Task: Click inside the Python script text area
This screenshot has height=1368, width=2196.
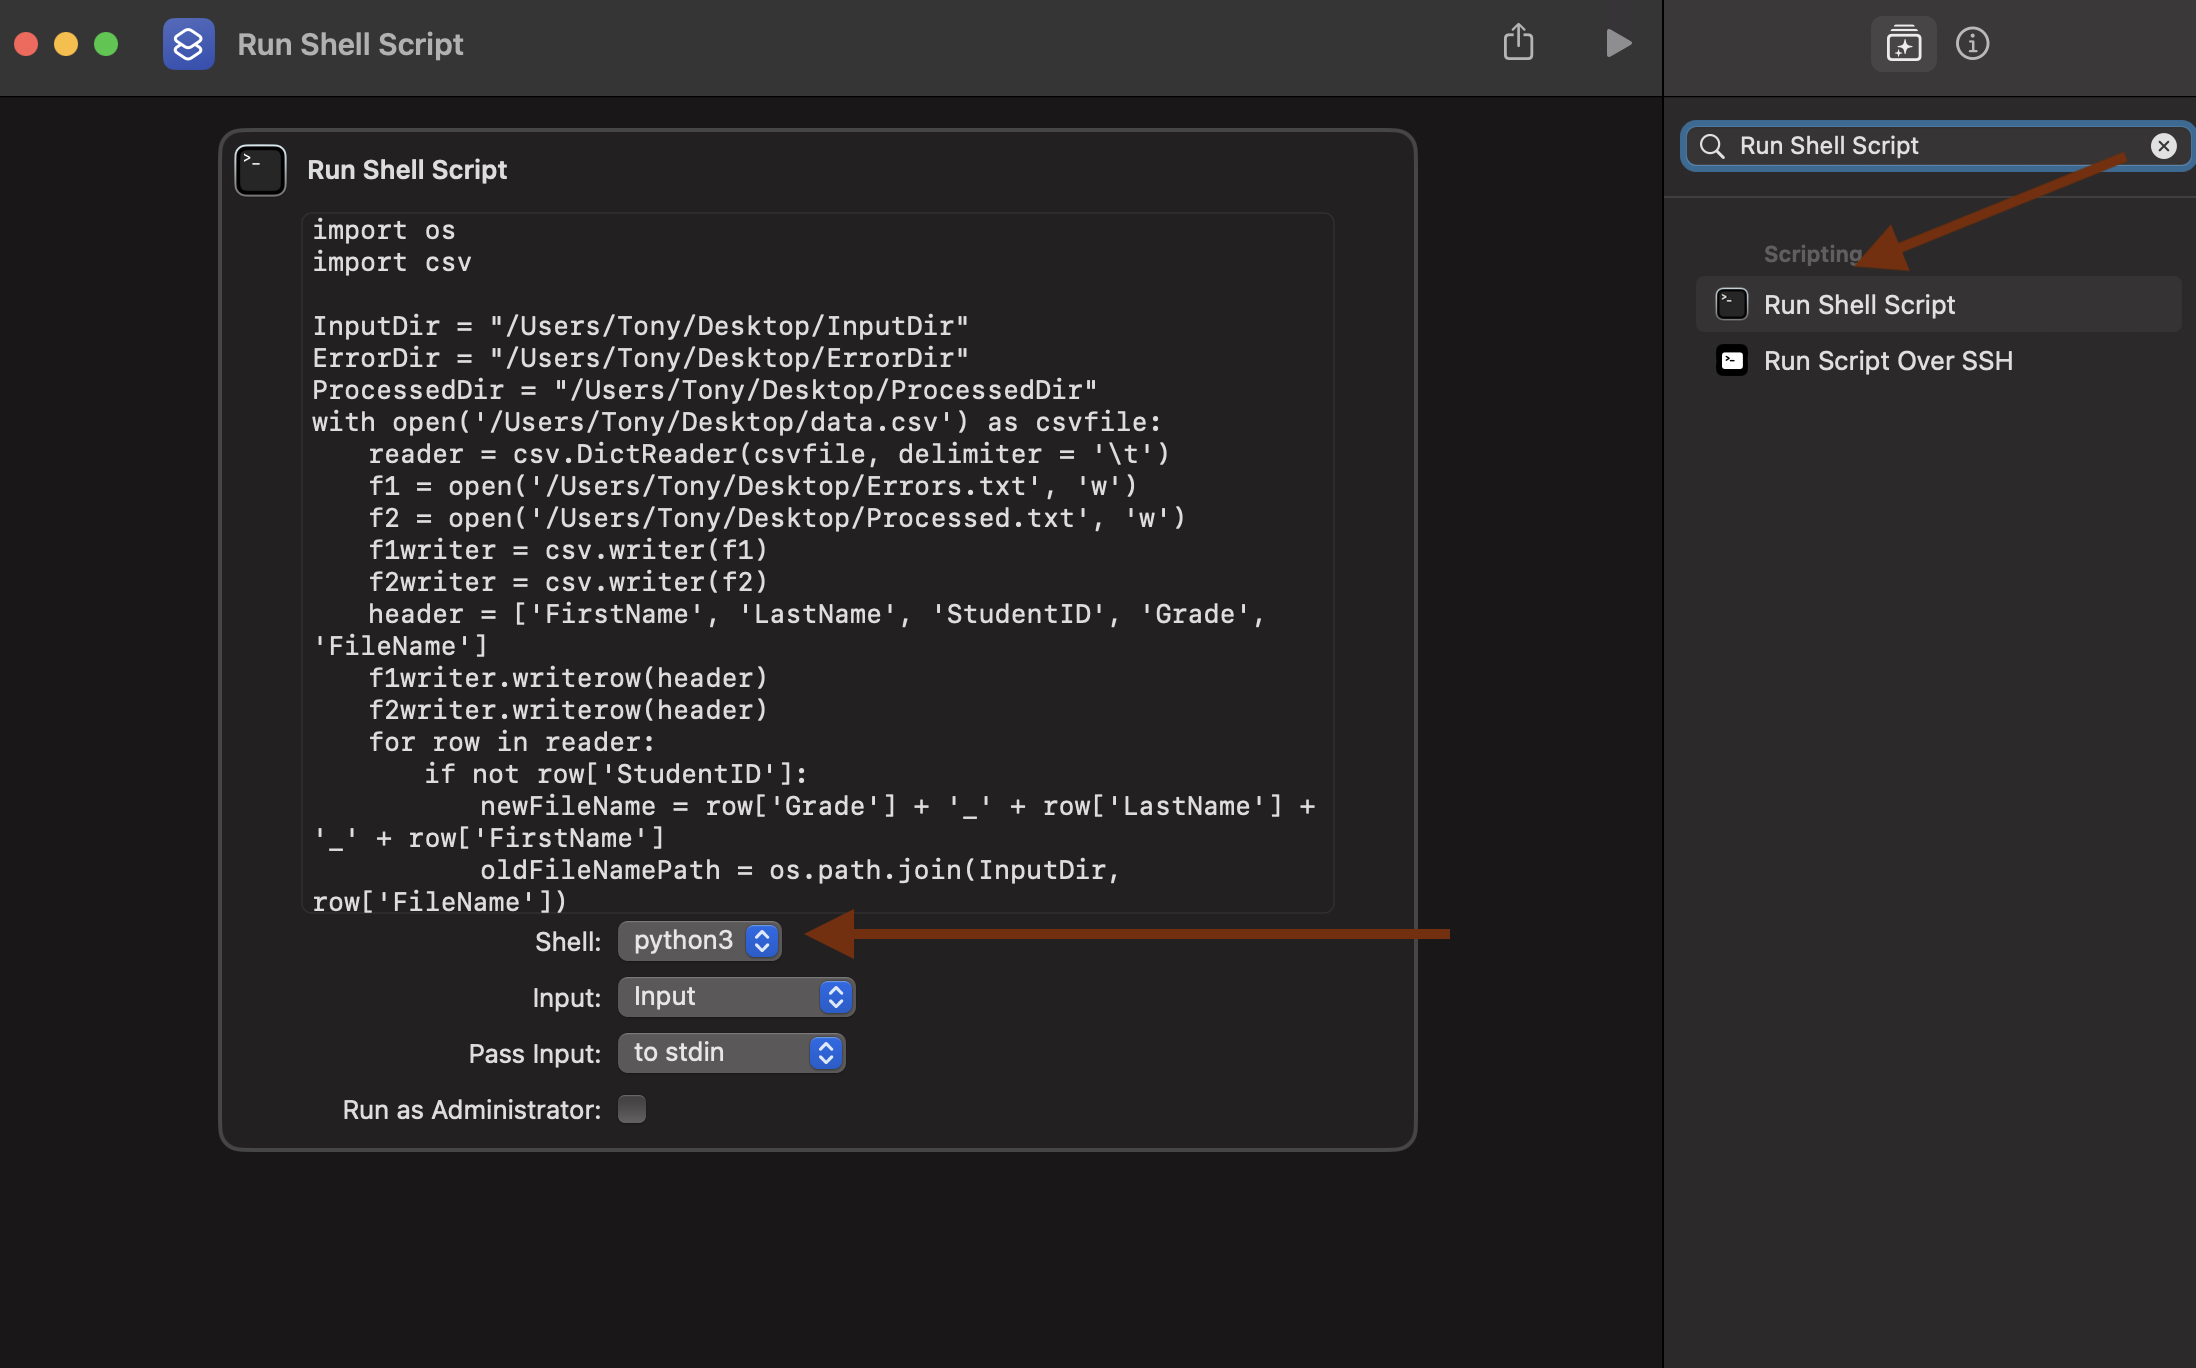Action: point(816,560)
